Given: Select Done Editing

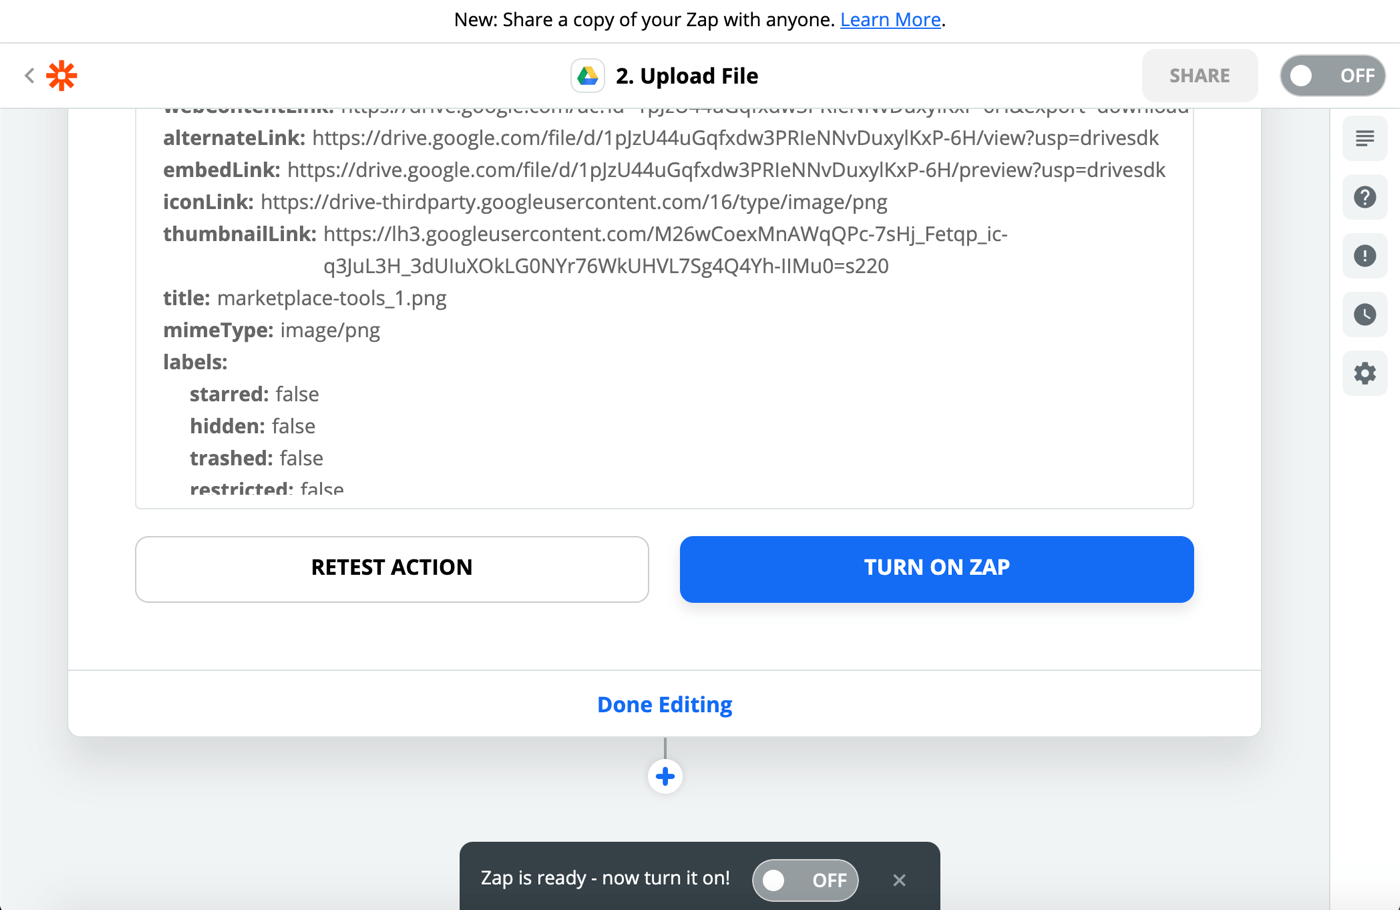Looking at the screenshot, I should click(664, 704).
